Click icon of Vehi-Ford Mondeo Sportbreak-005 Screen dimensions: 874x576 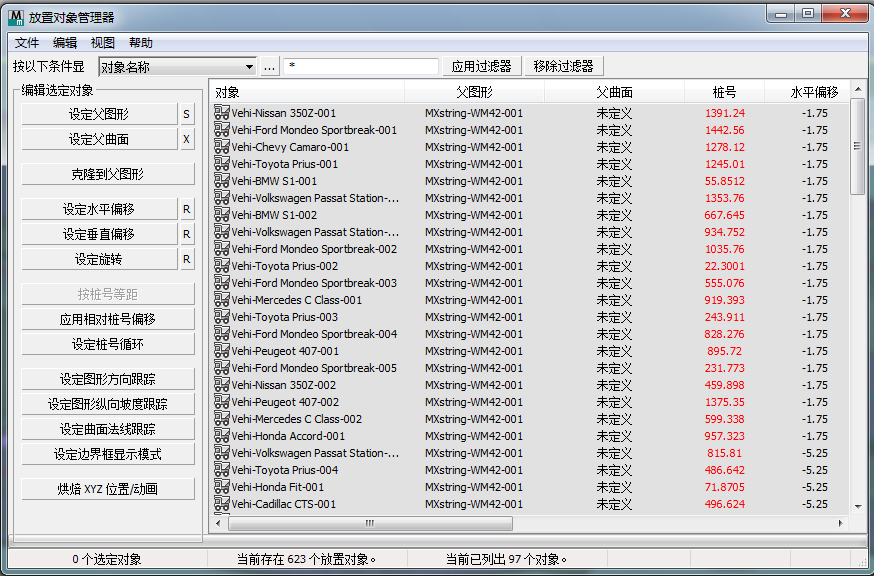coord(221,368)
